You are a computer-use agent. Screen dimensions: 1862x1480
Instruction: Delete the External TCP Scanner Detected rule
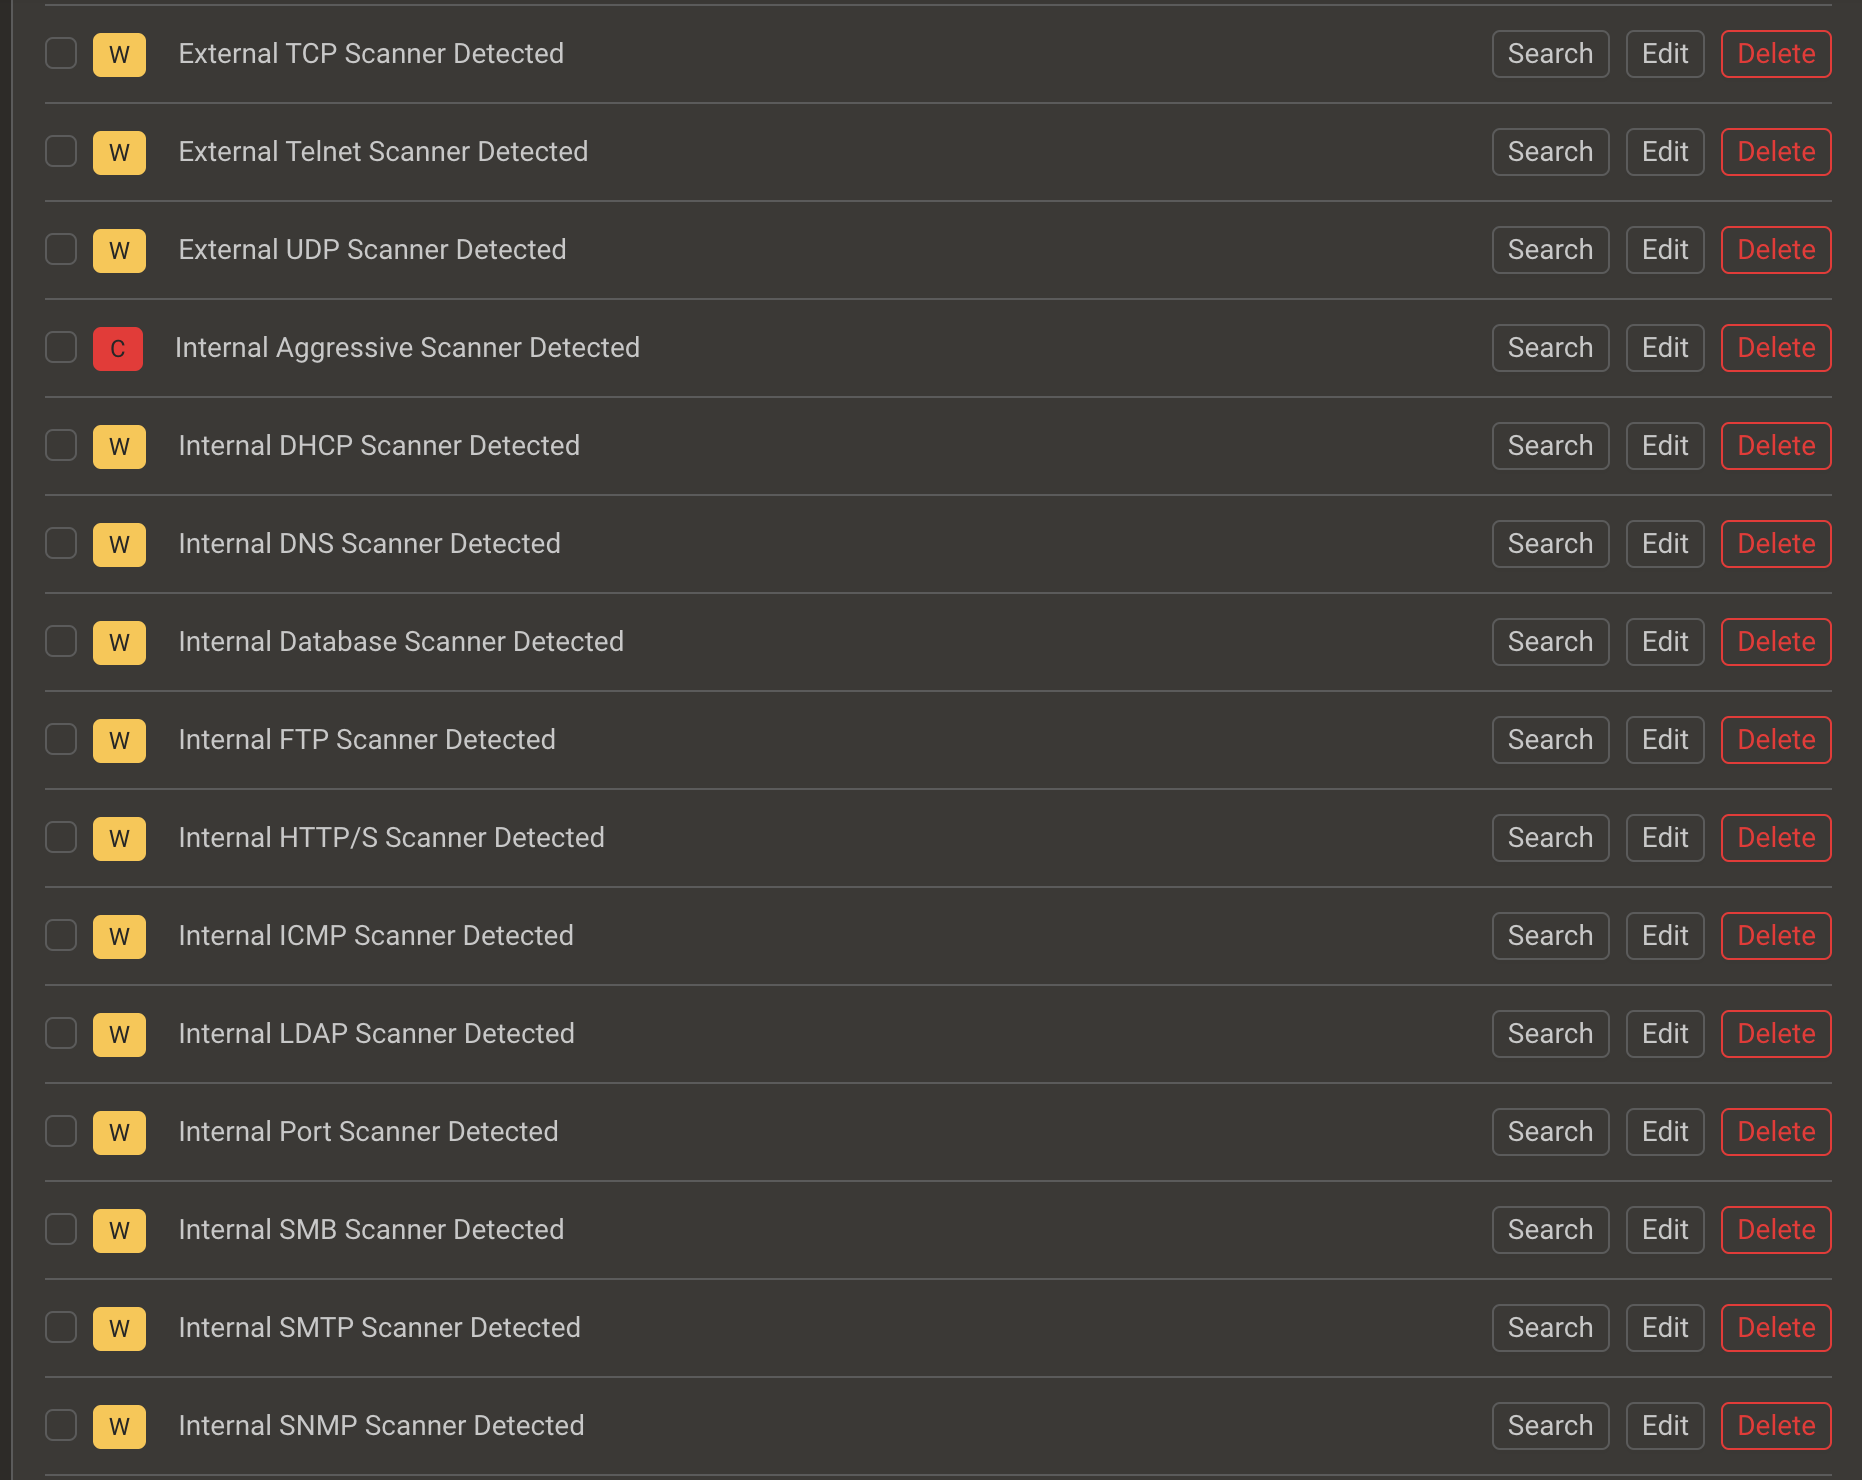(x=1776, y=54)
